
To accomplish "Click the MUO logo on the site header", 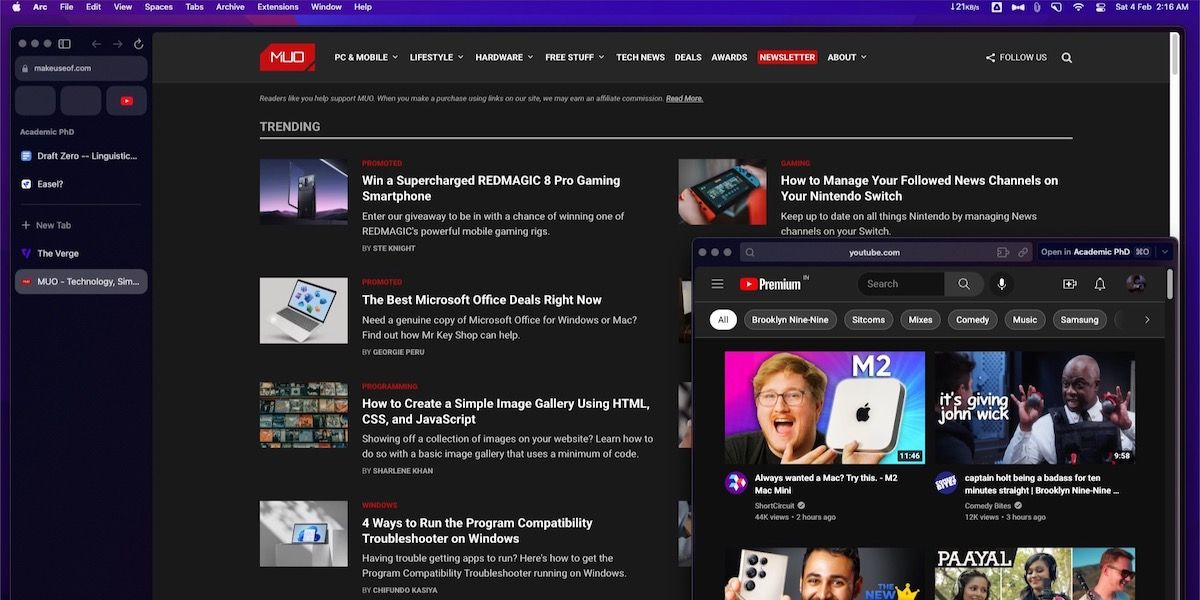I will click(x=287, y=57).
